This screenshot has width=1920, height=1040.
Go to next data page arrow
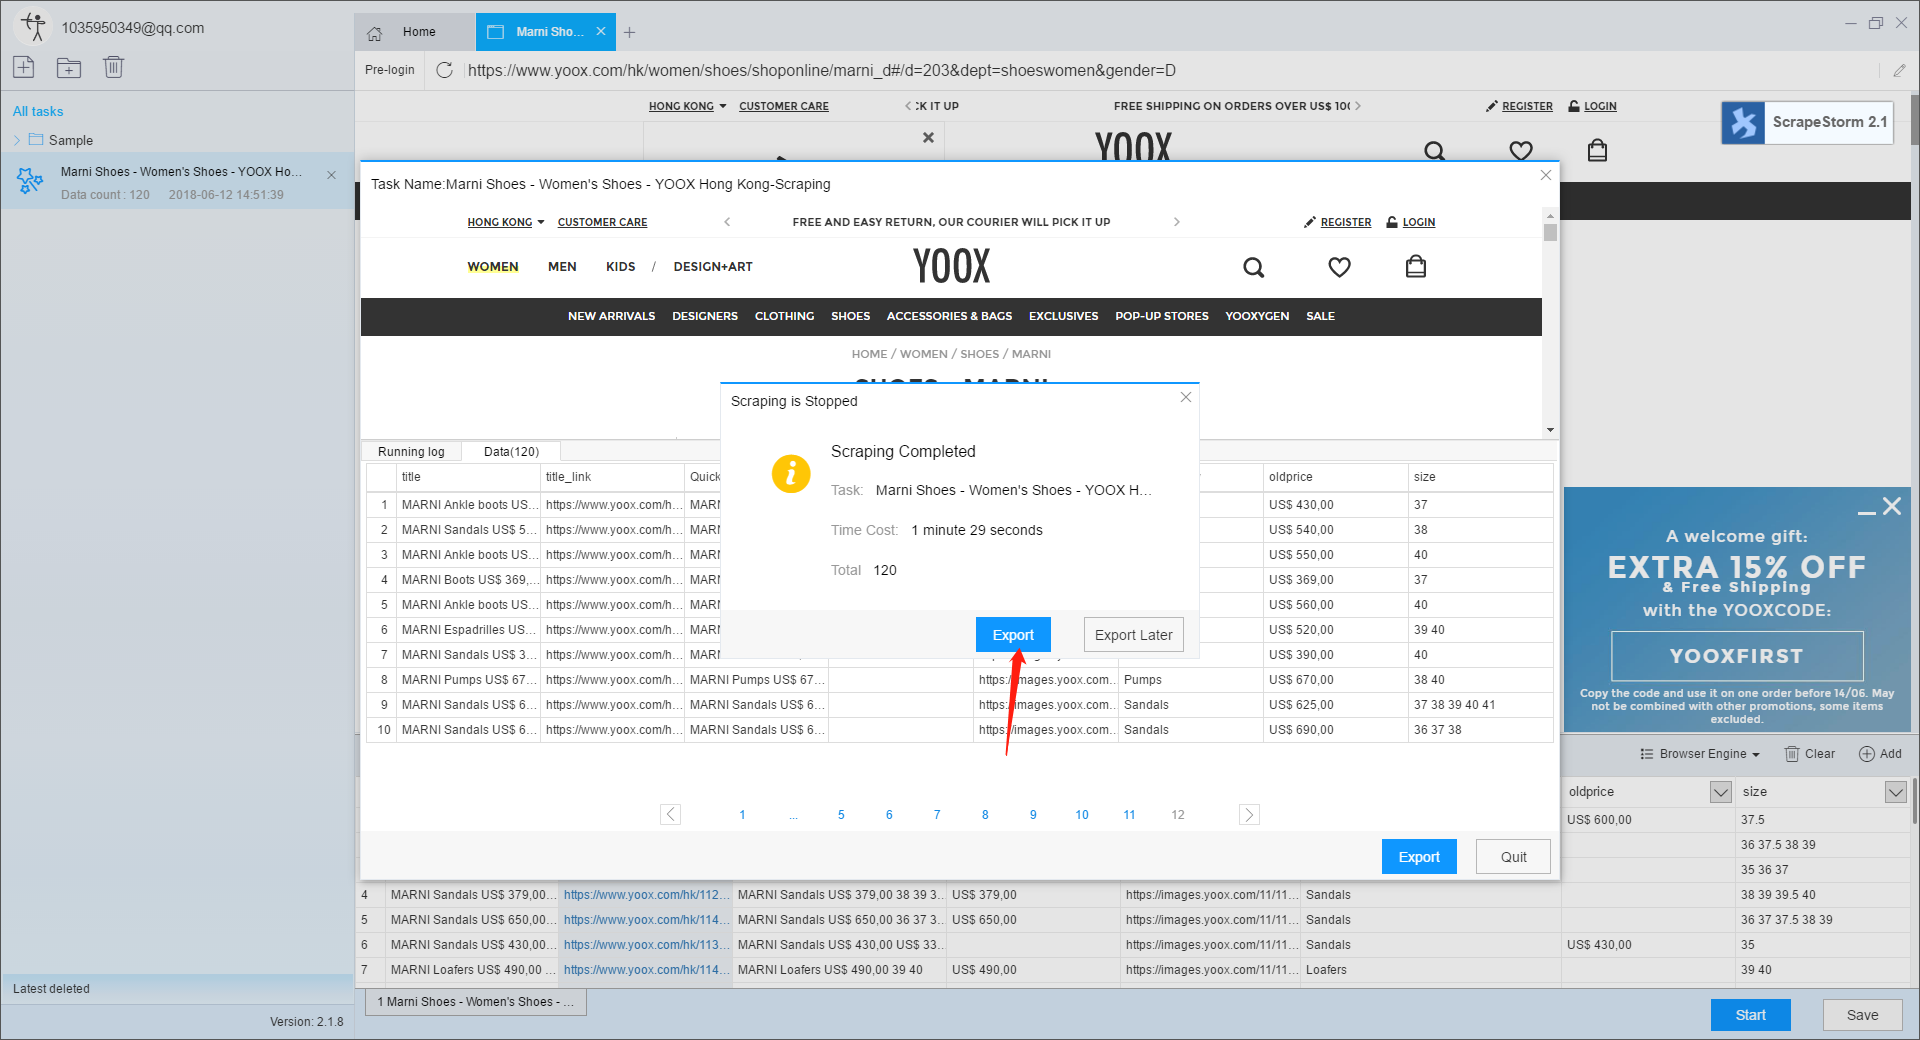pos(1249,814)
